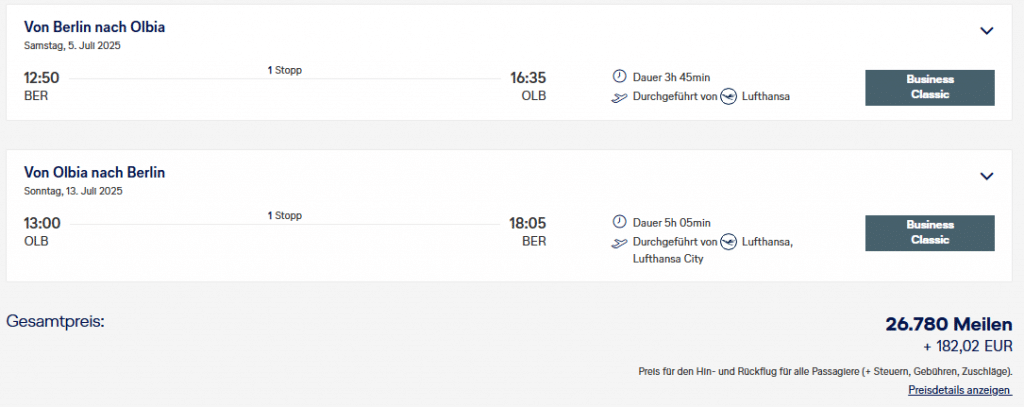Viewport: 1024px width, 407px height.
Task: Select the return Business Classic fare badge
Action: 929,232
